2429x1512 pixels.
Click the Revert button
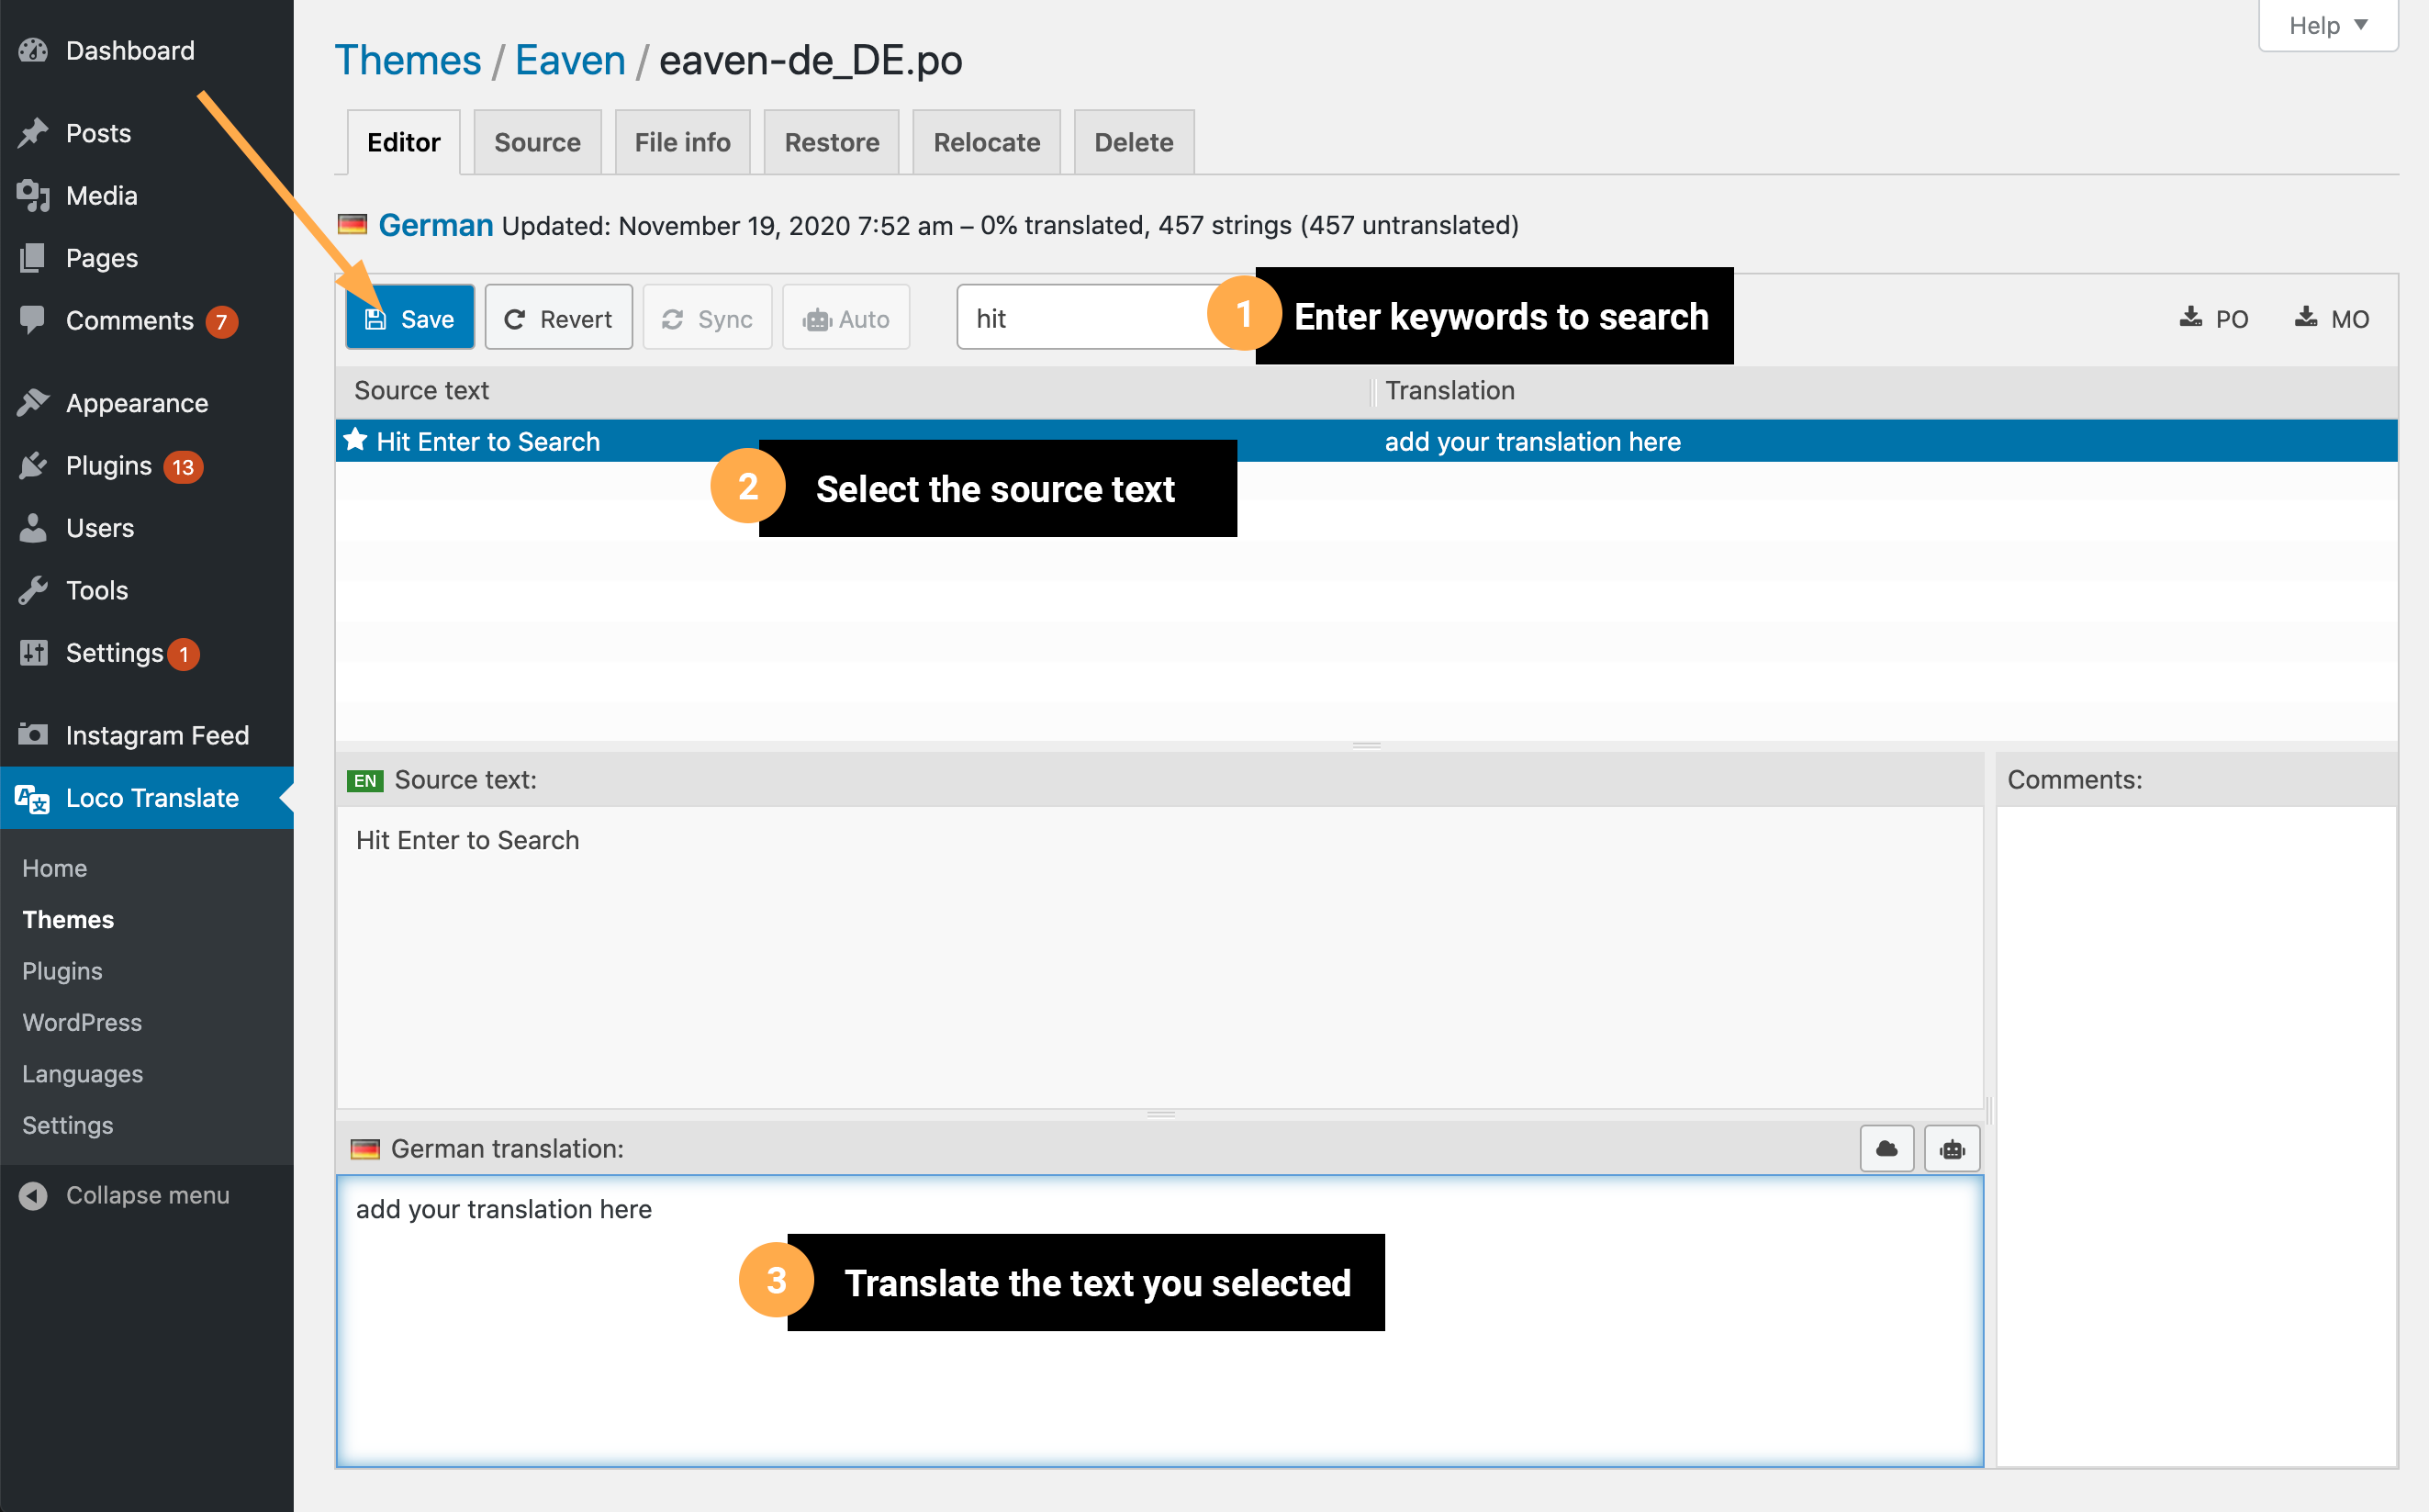tap(558, 318)
